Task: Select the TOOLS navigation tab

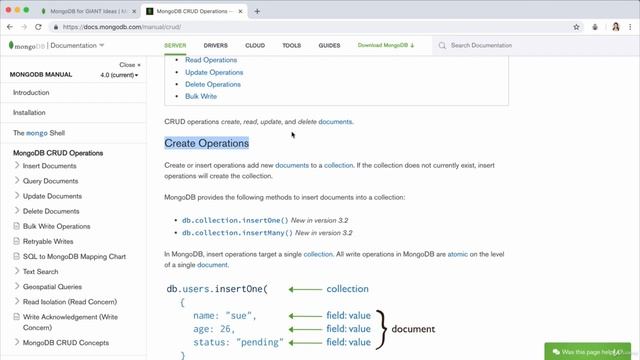Action: pyautogui.click(x=291, y=45)
